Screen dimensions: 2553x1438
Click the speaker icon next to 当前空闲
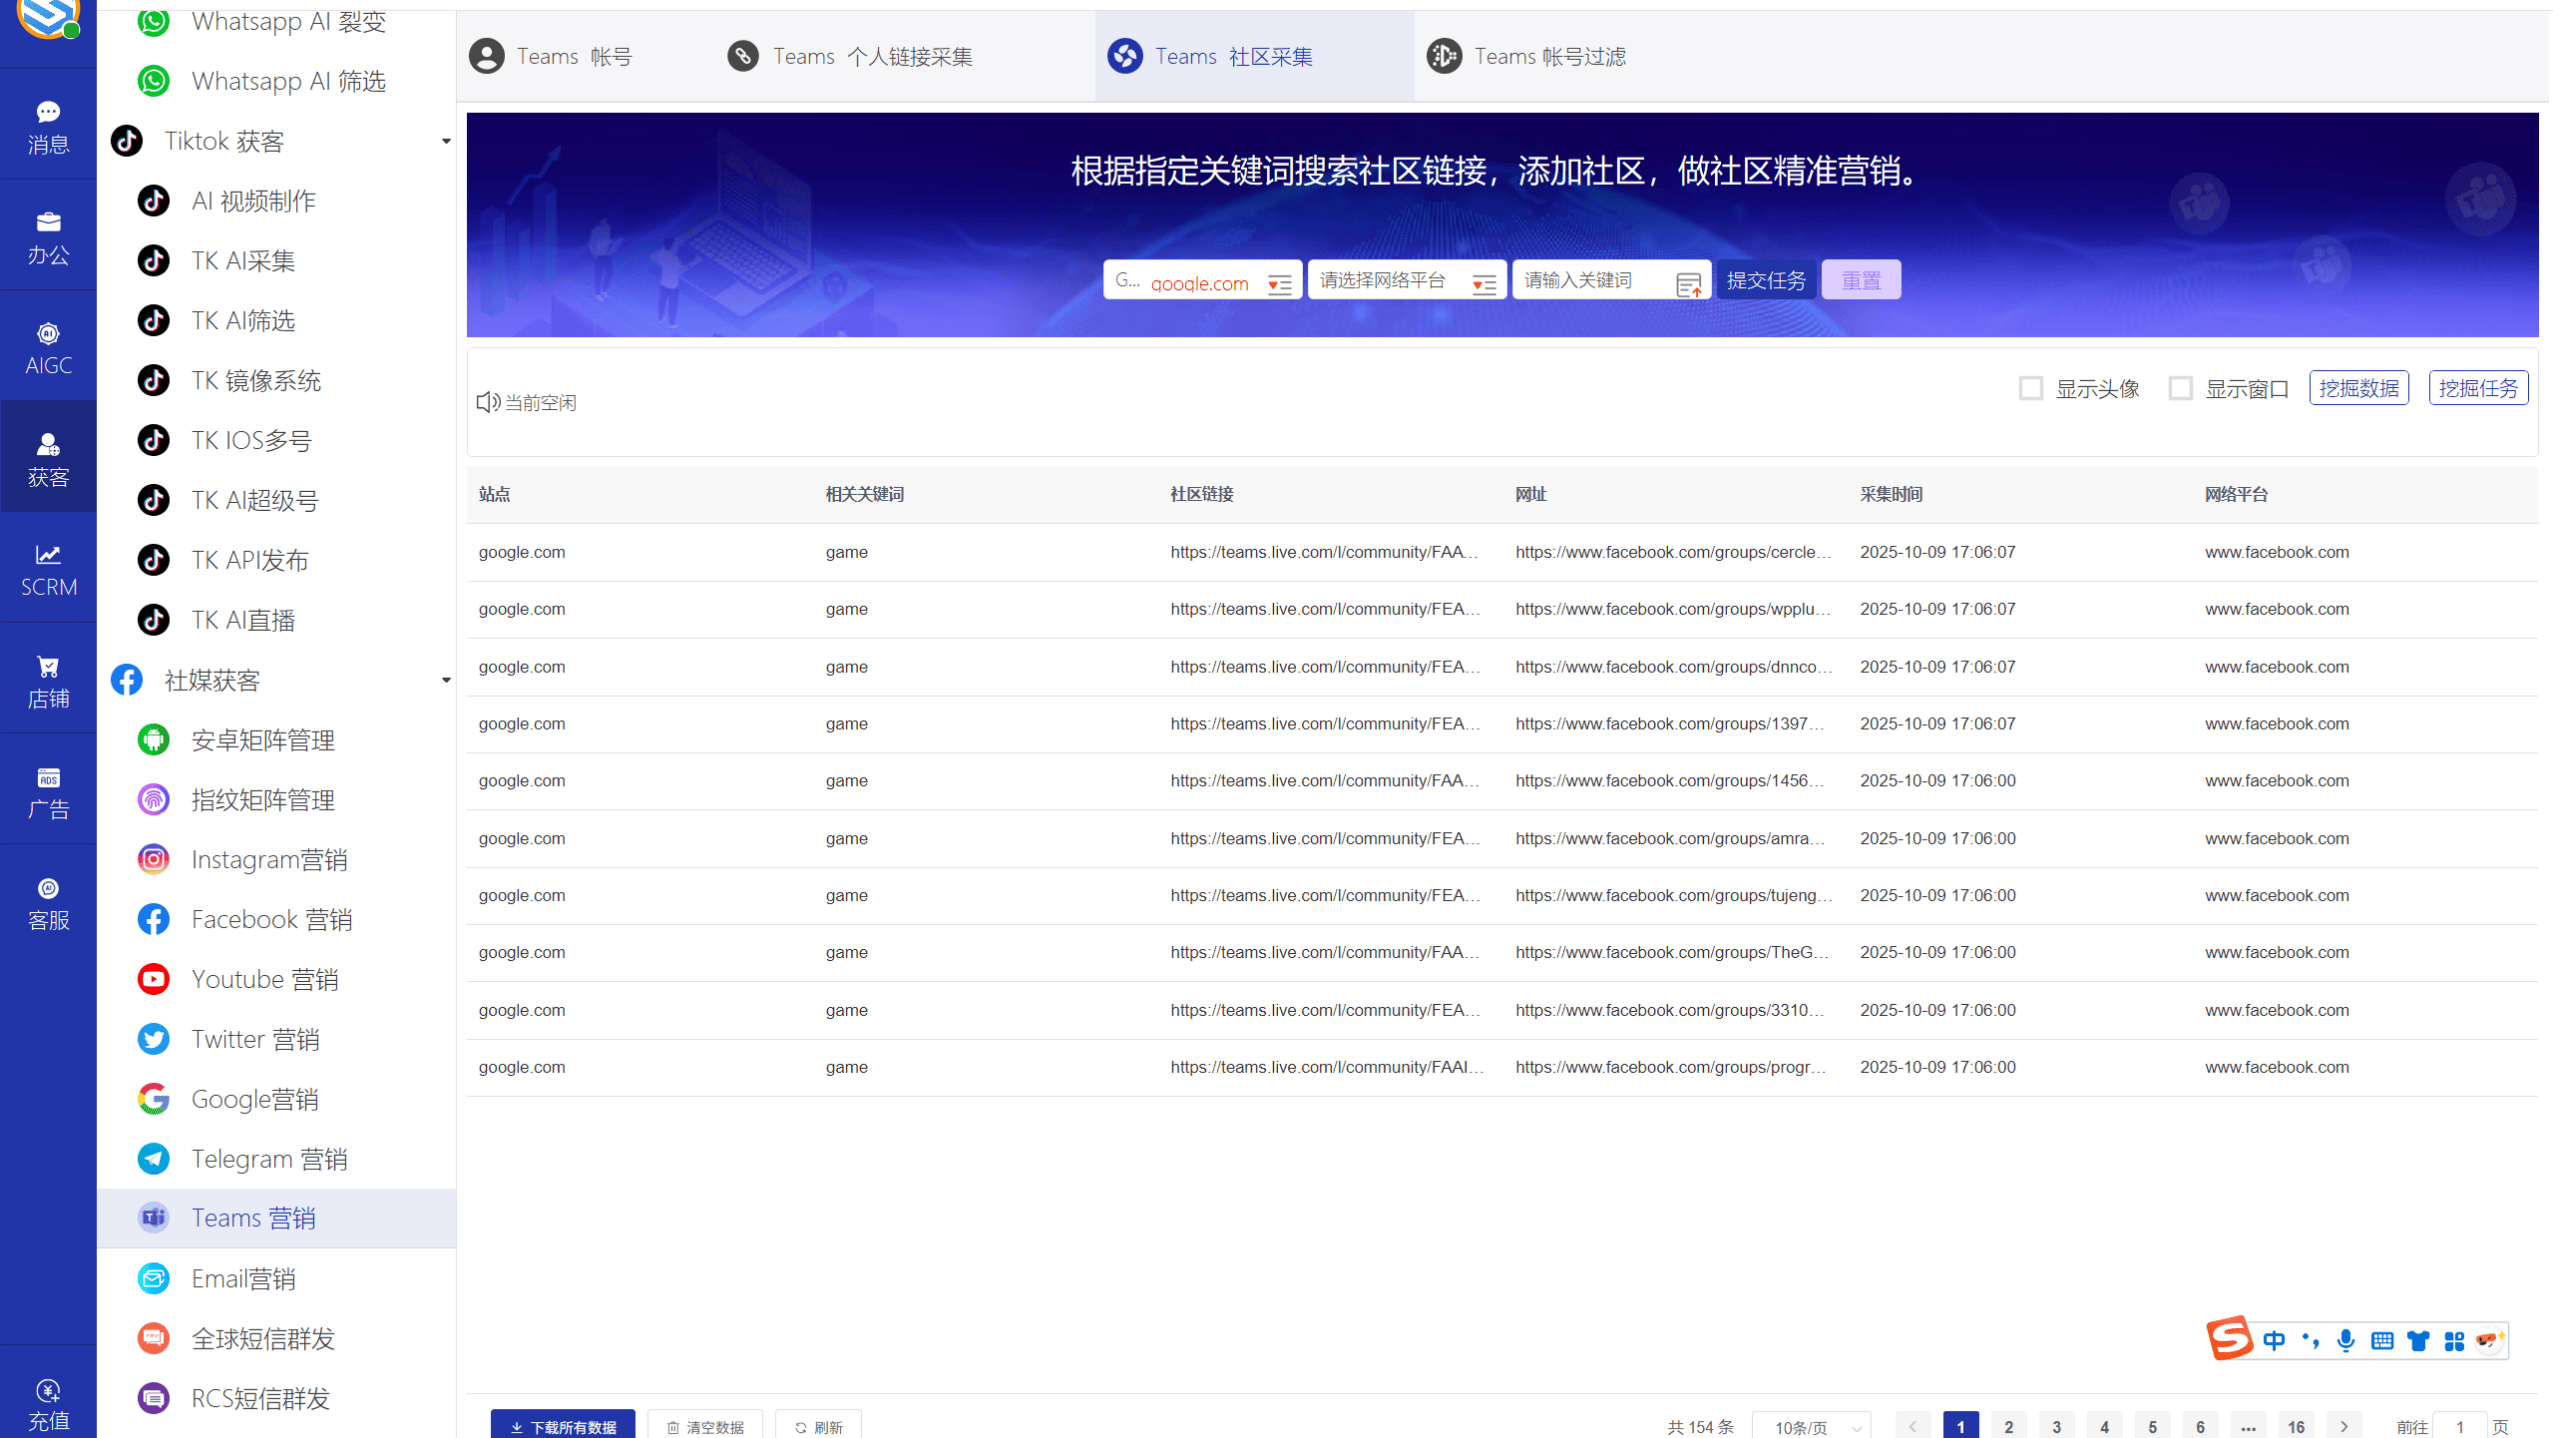coord(487,401)
